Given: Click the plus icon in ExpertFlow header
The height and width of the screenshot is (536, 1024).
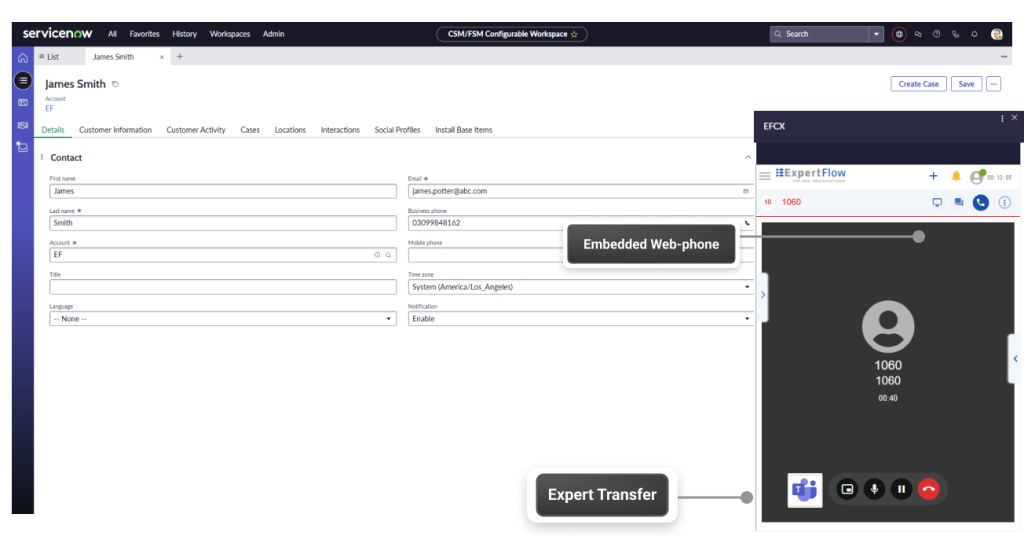Looking at the screenshot, I should 933,176.
